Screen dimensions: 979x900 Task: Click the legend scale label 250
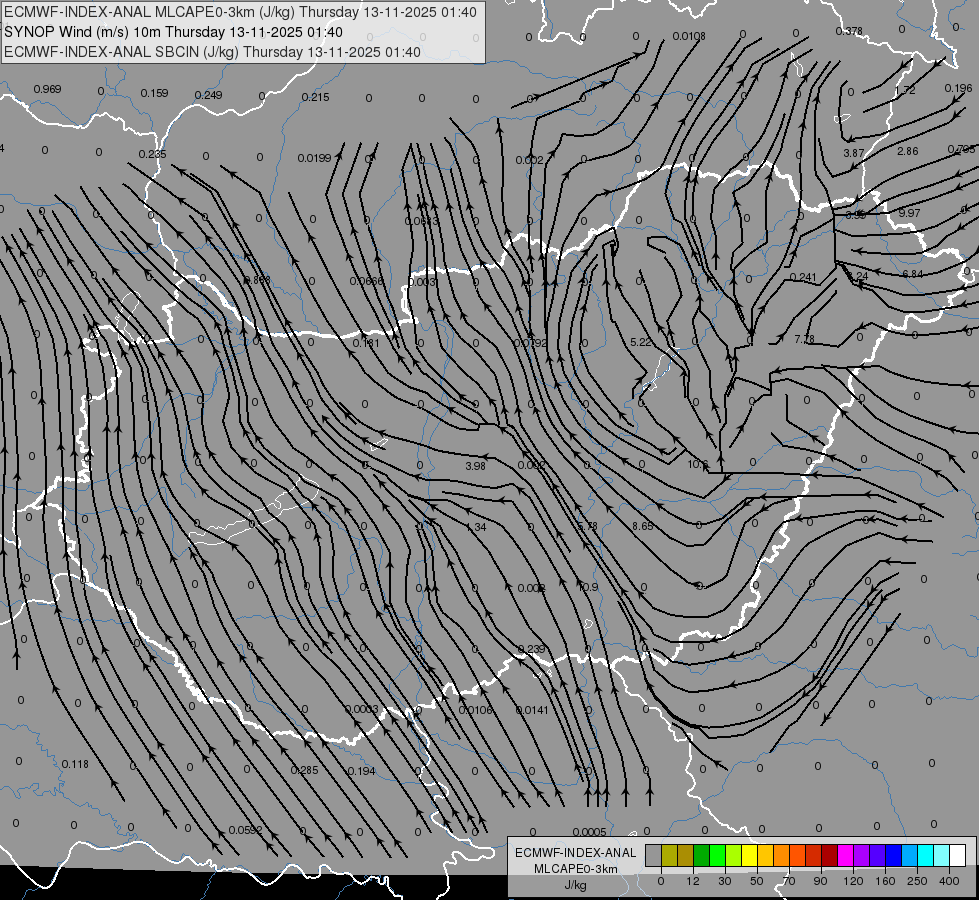(x=917, y=881)
